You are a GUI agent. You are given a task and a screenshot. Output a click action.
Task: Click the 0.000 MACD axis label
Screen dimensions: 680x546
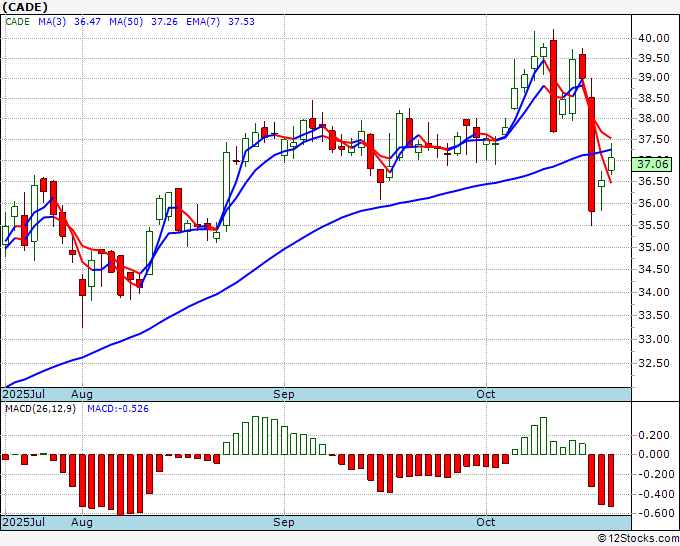point(654,454)
